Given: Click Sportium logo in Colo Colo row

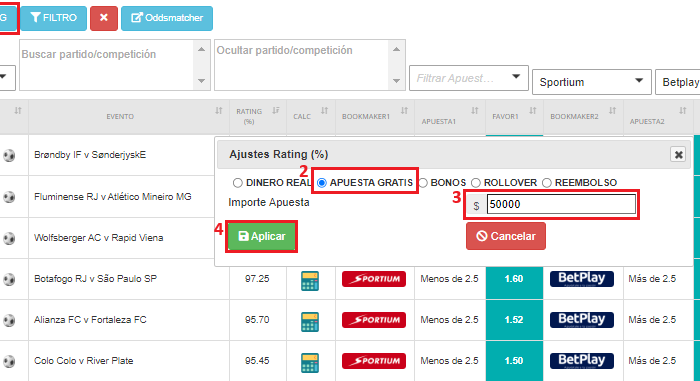Looking at the screenshot, I should point(374,361).
